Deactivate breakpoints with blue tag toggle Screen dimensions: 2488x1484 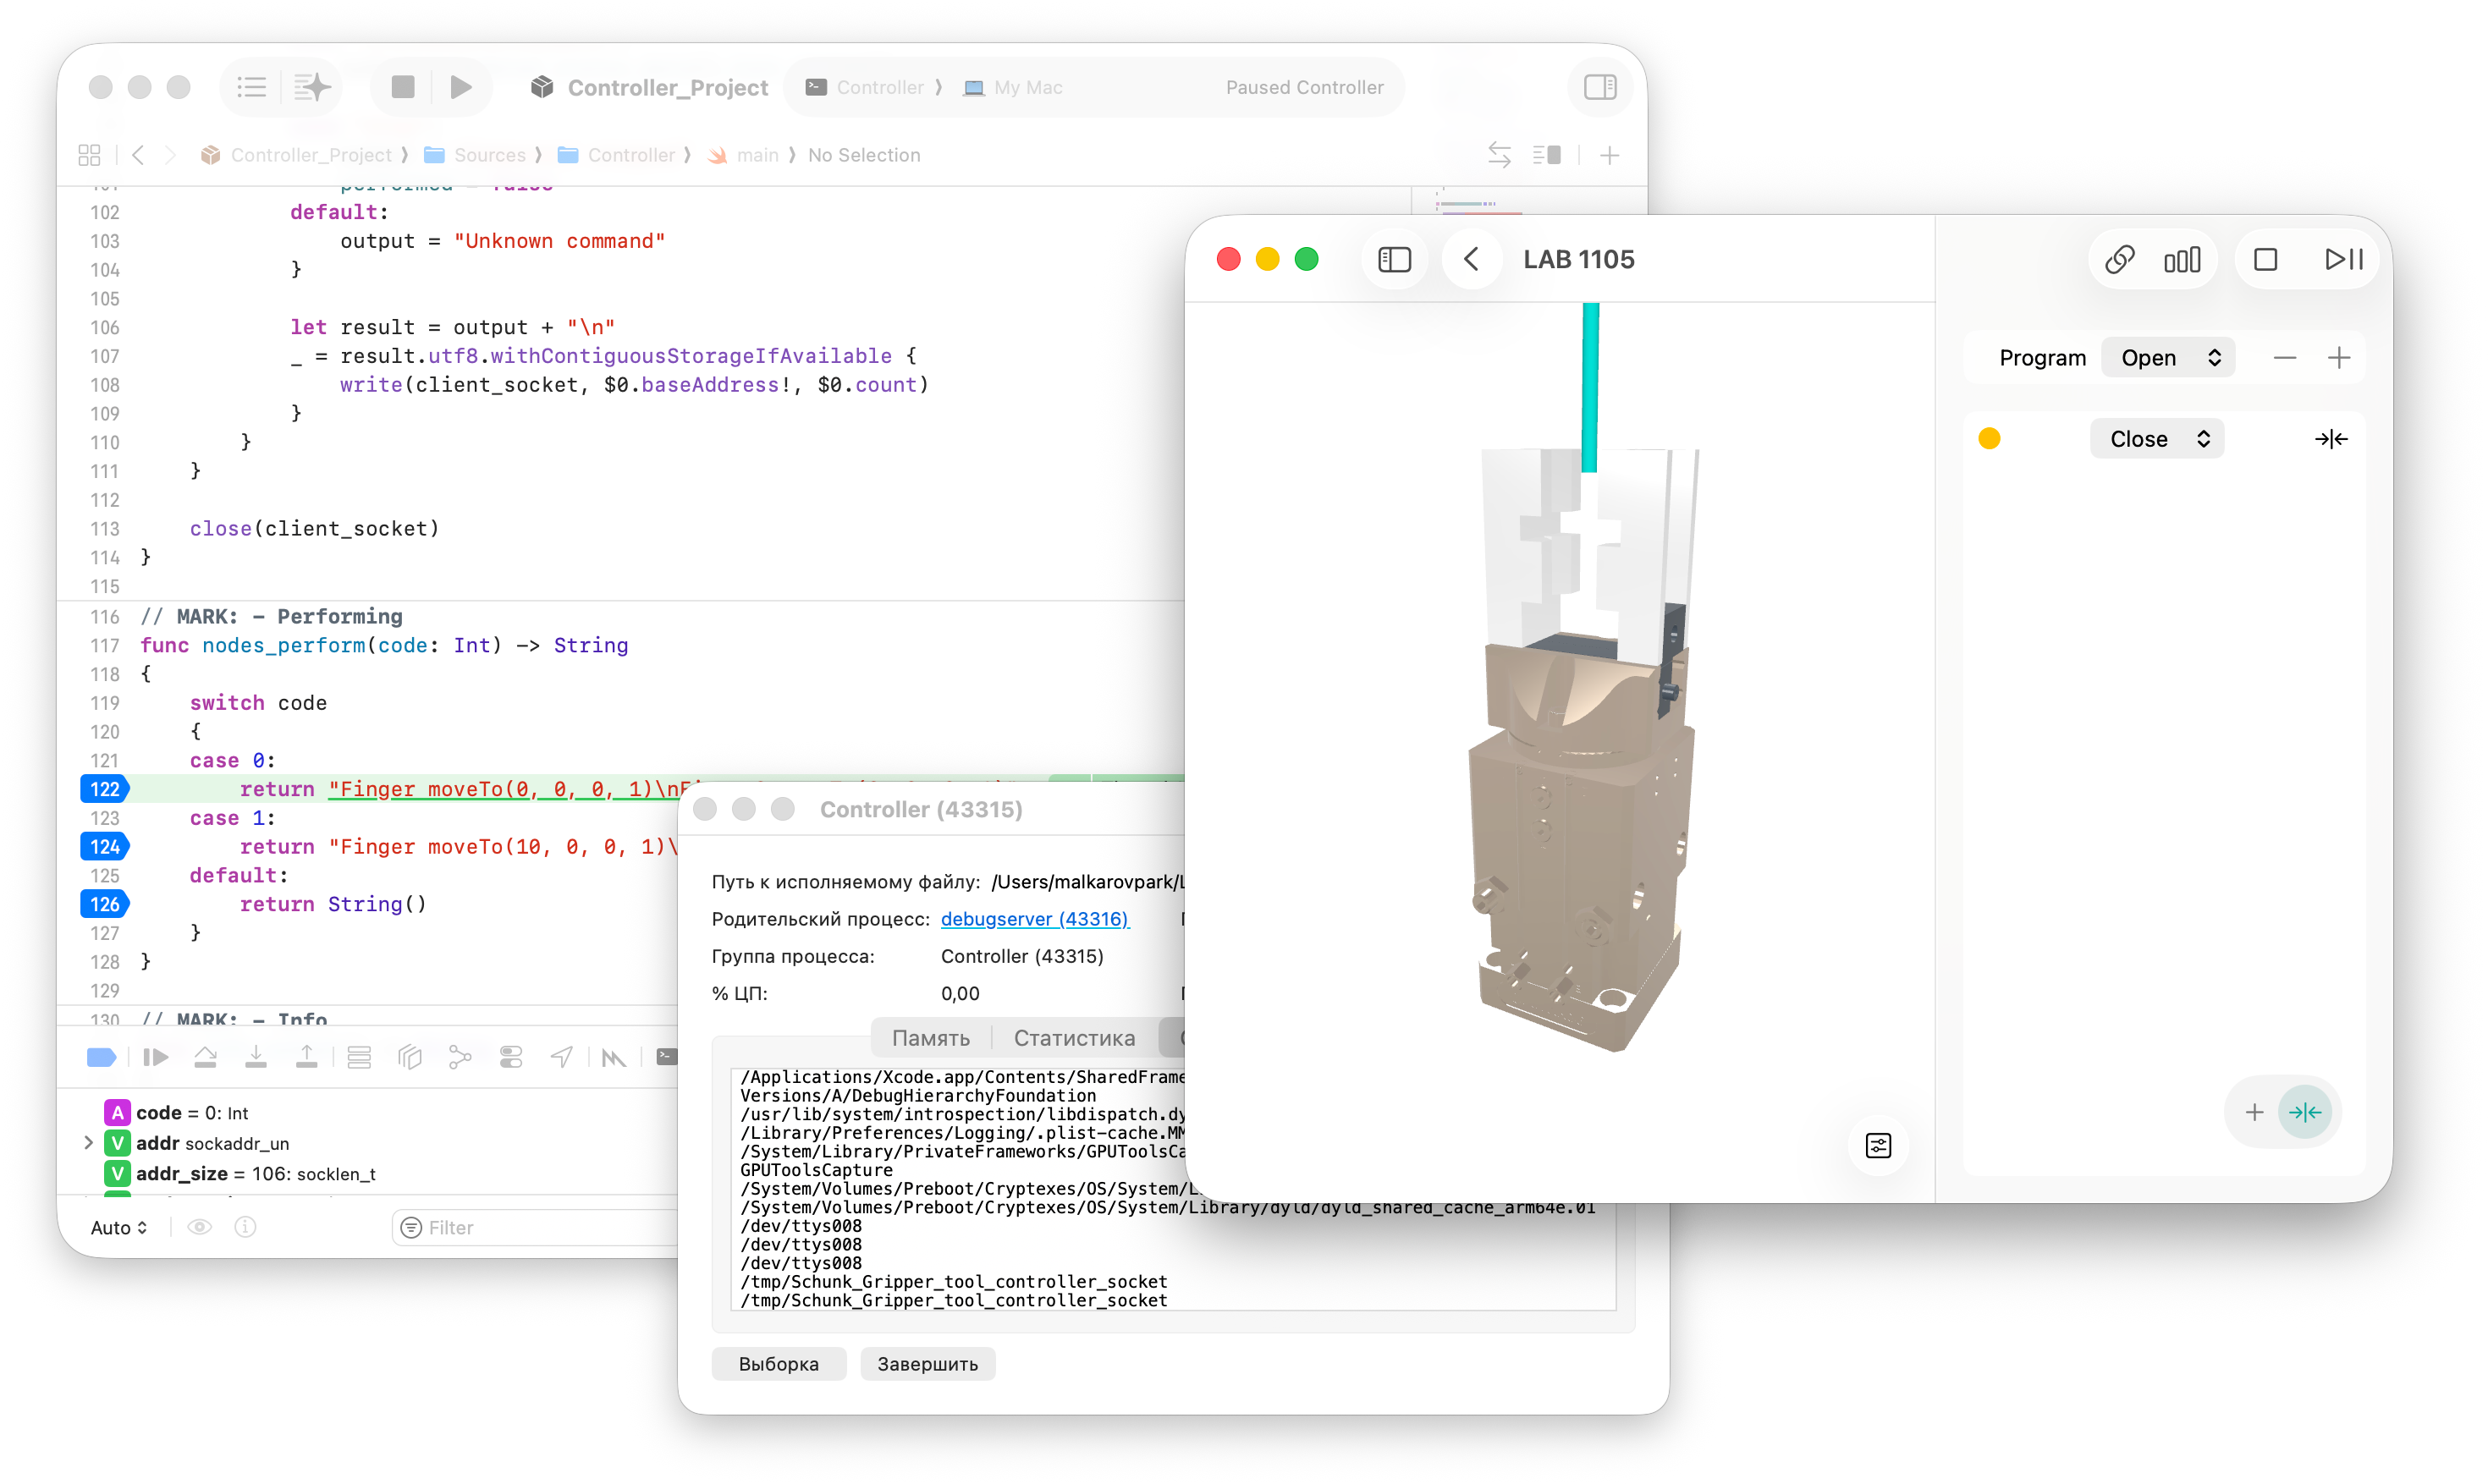click(x=102, y=1057)
